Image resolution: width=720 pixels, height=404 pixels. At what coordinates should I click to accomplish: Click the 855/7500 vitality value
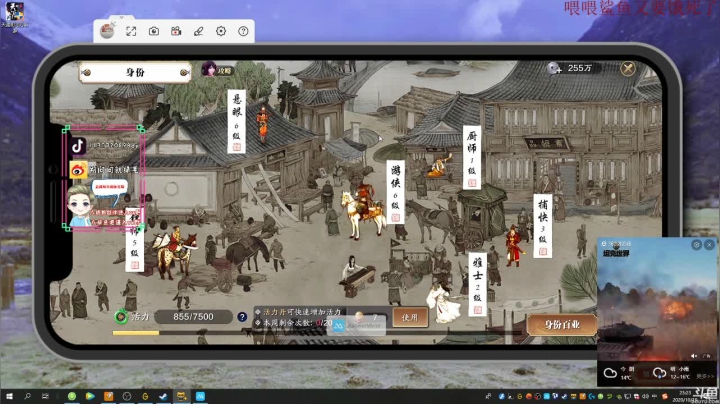click(x=193, y=317)
